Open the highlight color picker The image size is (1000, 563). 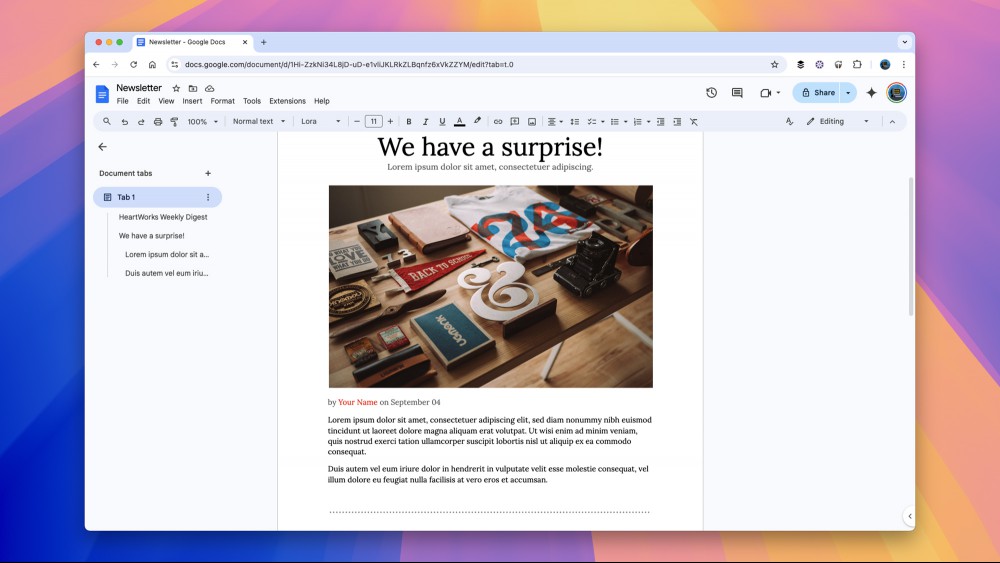[477, 121]
